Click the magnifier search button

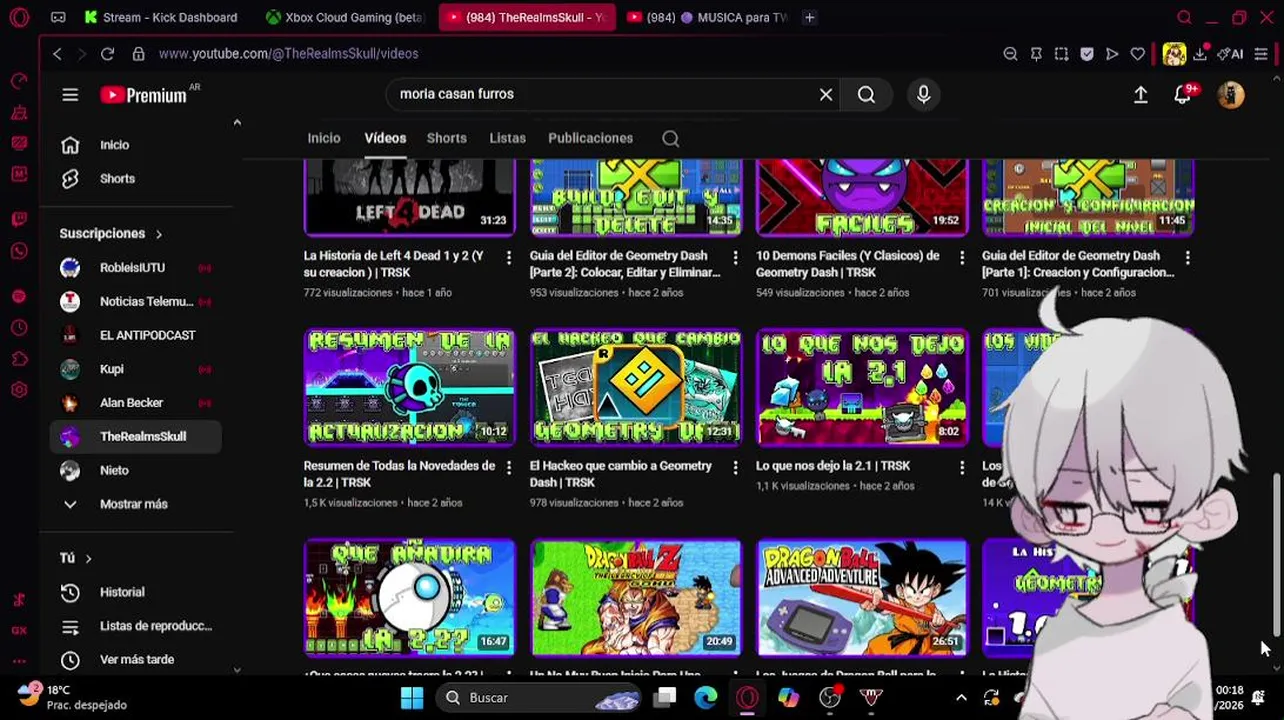[866, 94]
